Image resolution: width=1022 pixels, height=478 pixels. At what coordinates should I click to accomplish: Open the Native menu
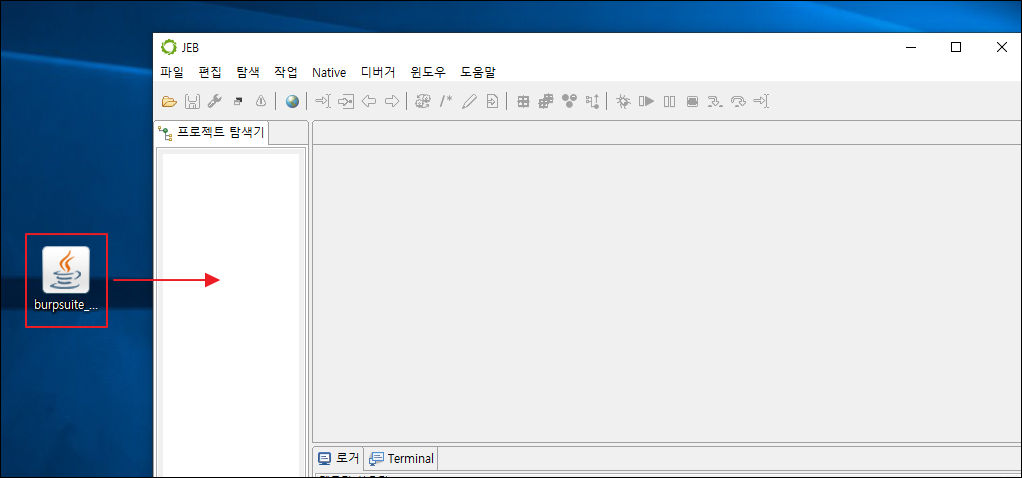[329, 72]
